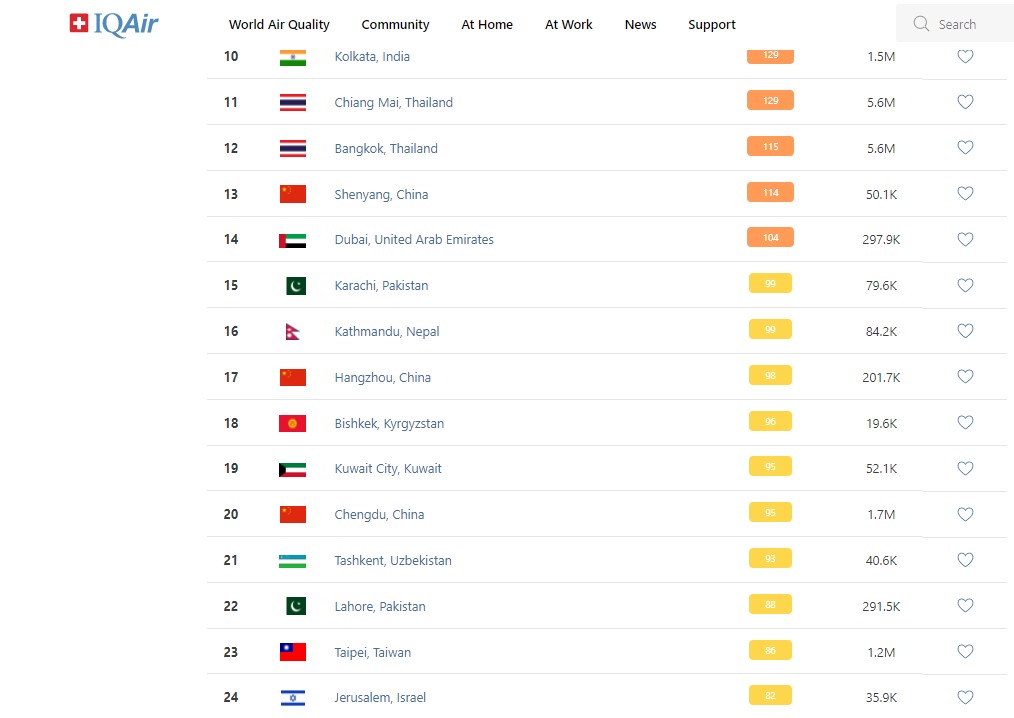
Task: Click the India flag icon beside Kolkata
Action: tap(293, 57)
